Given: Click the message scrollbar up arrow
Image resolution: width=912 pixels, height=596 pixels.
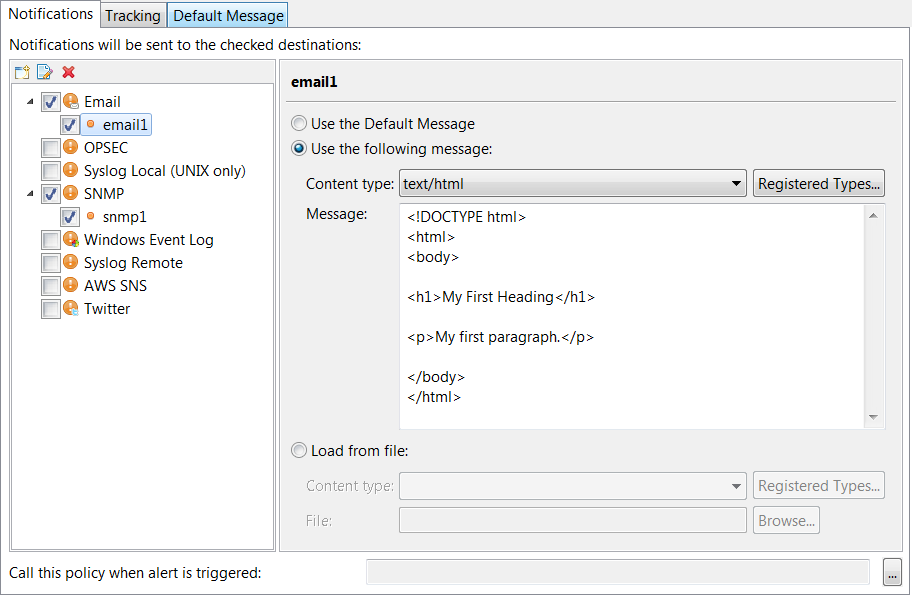Looking at the screenshot, I should 873,216.
